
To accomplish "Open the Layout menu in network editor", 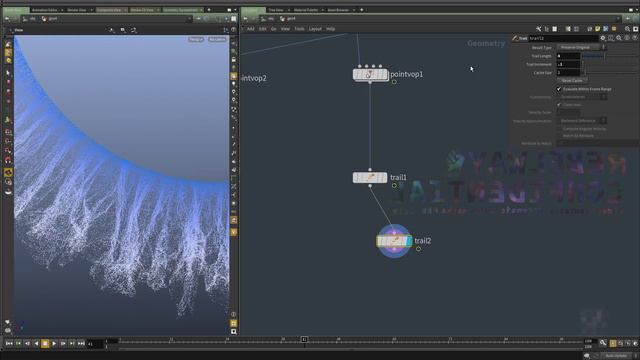I will coord(315,29).
